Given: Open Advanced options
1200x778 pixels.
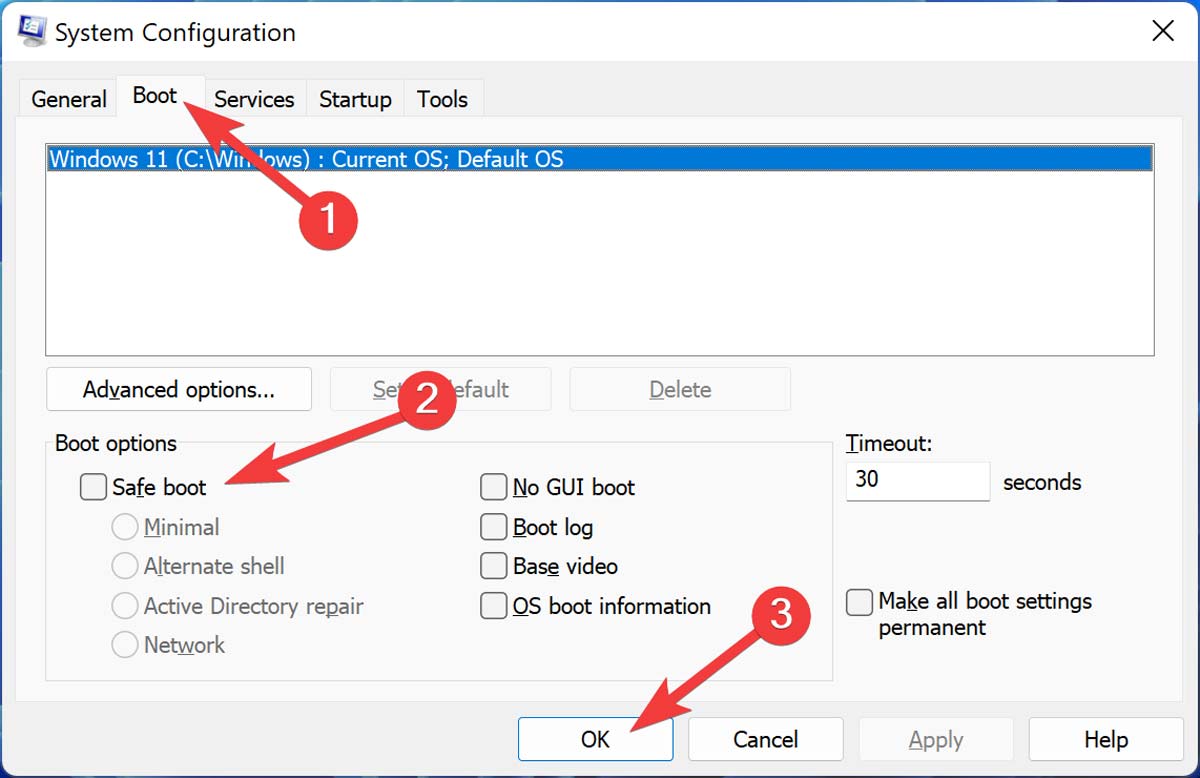Looking at the screenshot, I should coord(178,389).
